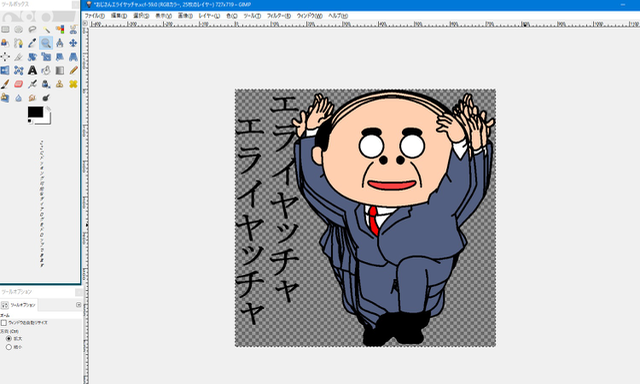Select the Alignment tool
The image size is (640, 384).
click(5, 57)
